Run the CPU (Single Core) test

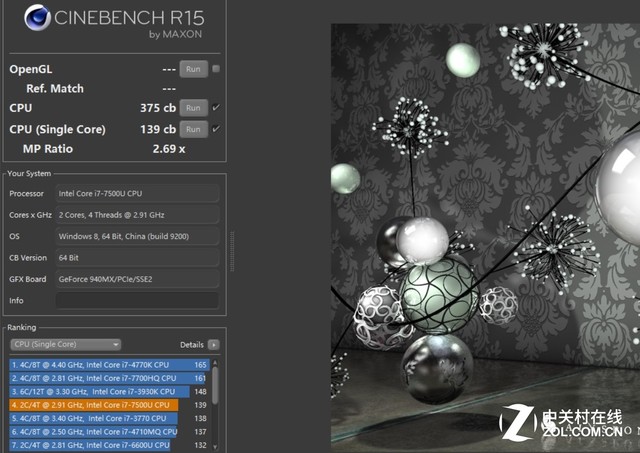pos(193,129)
